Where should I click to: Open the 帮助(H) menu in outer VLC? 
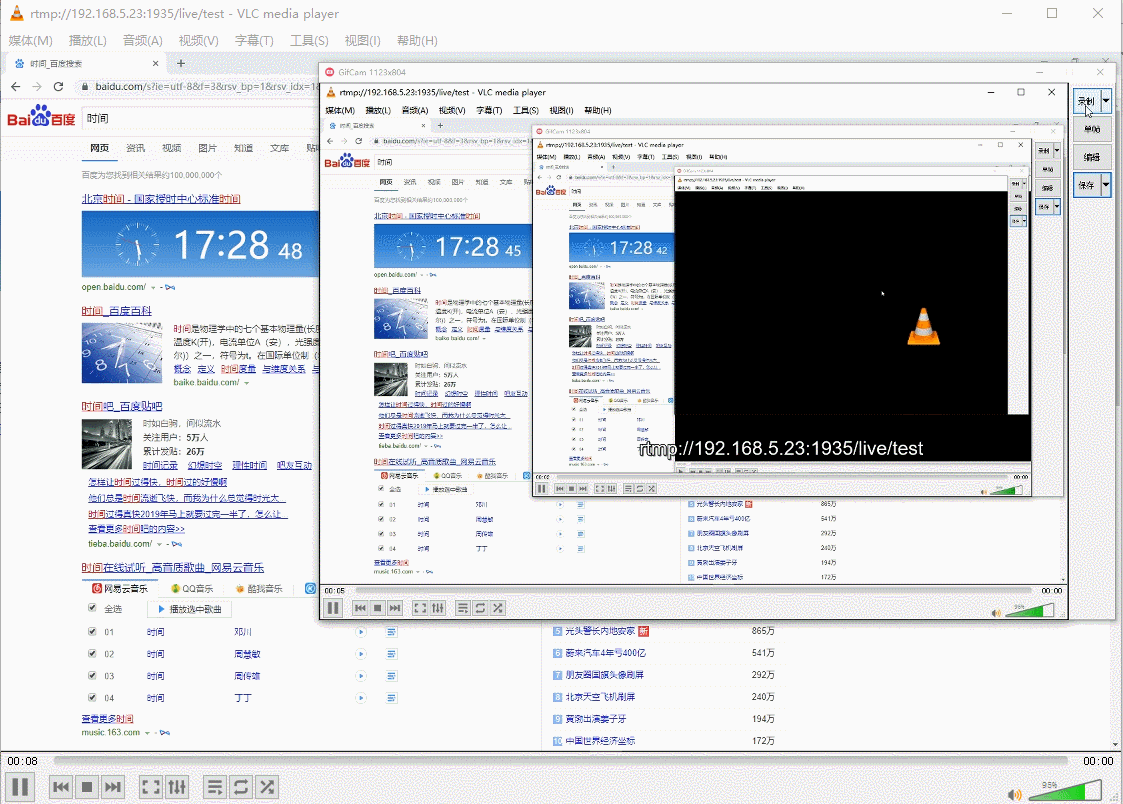[x=417, y=41]
